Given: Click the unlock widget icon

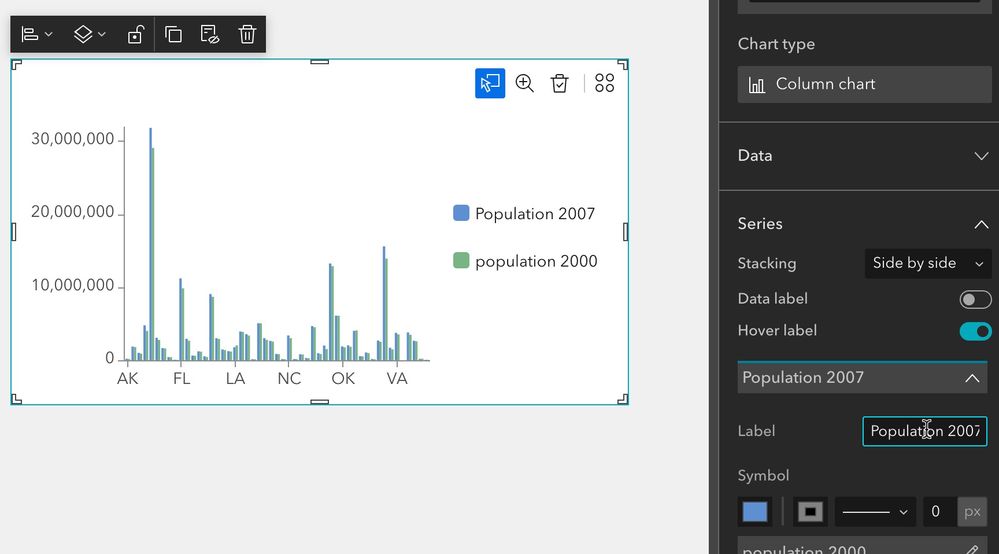Looking at the screenshot, I should (136, 34).
